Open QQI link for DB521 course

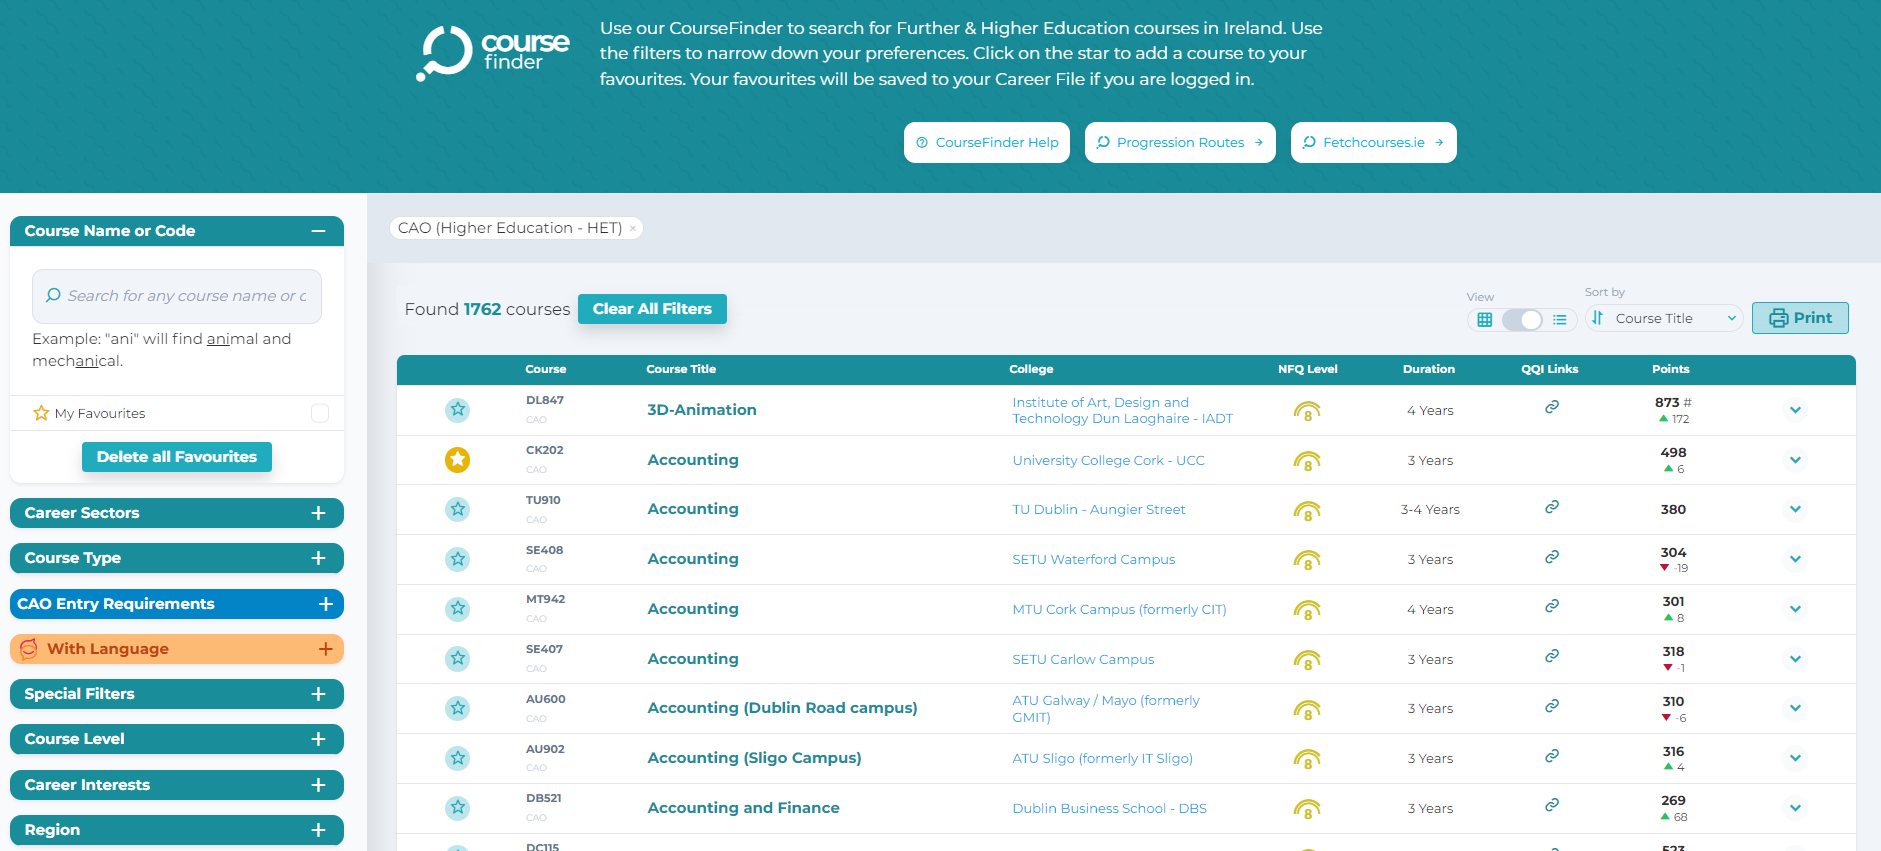pos(1552,805)
